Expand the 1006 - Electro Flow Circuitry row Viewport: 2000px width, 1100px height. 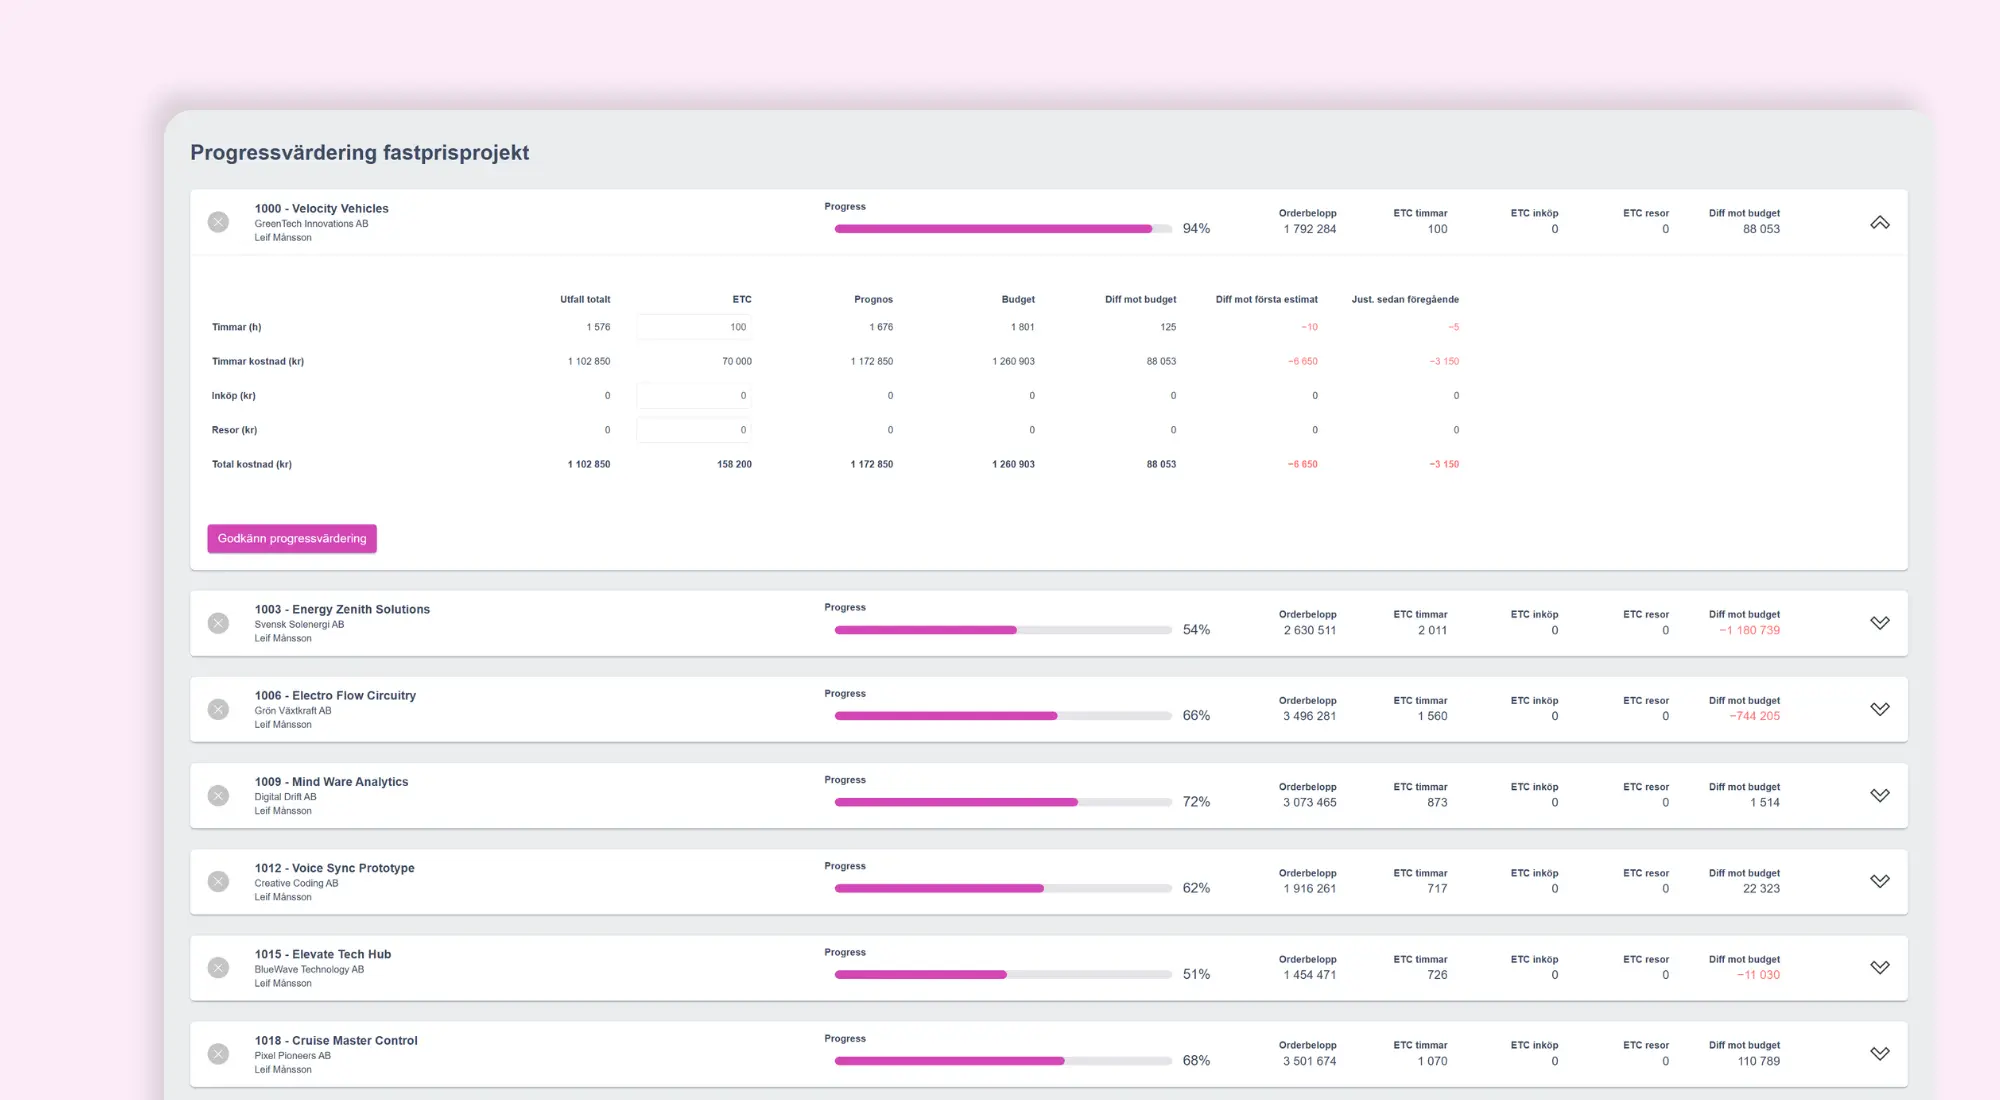tap(1880, 709)
